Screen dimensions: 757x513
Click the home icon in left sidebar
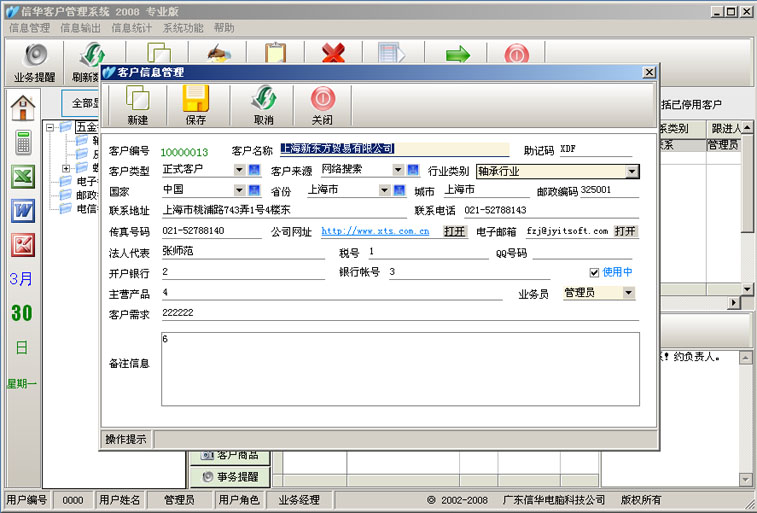pos(23,106)
